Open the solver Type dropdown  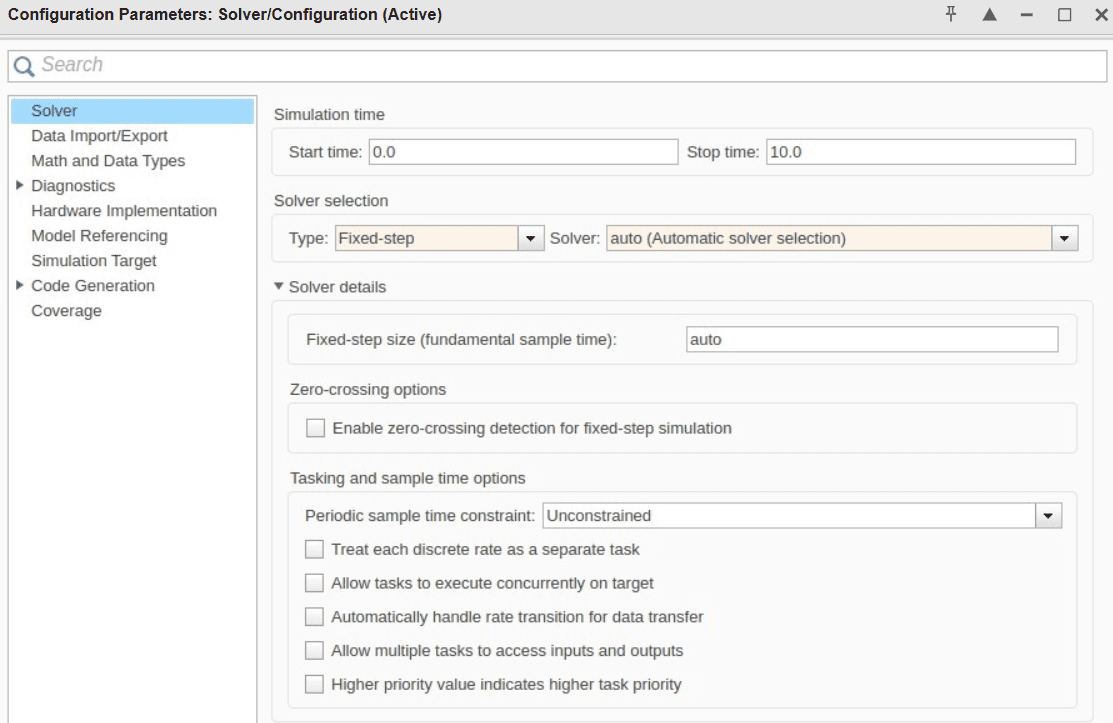[530, 239]
